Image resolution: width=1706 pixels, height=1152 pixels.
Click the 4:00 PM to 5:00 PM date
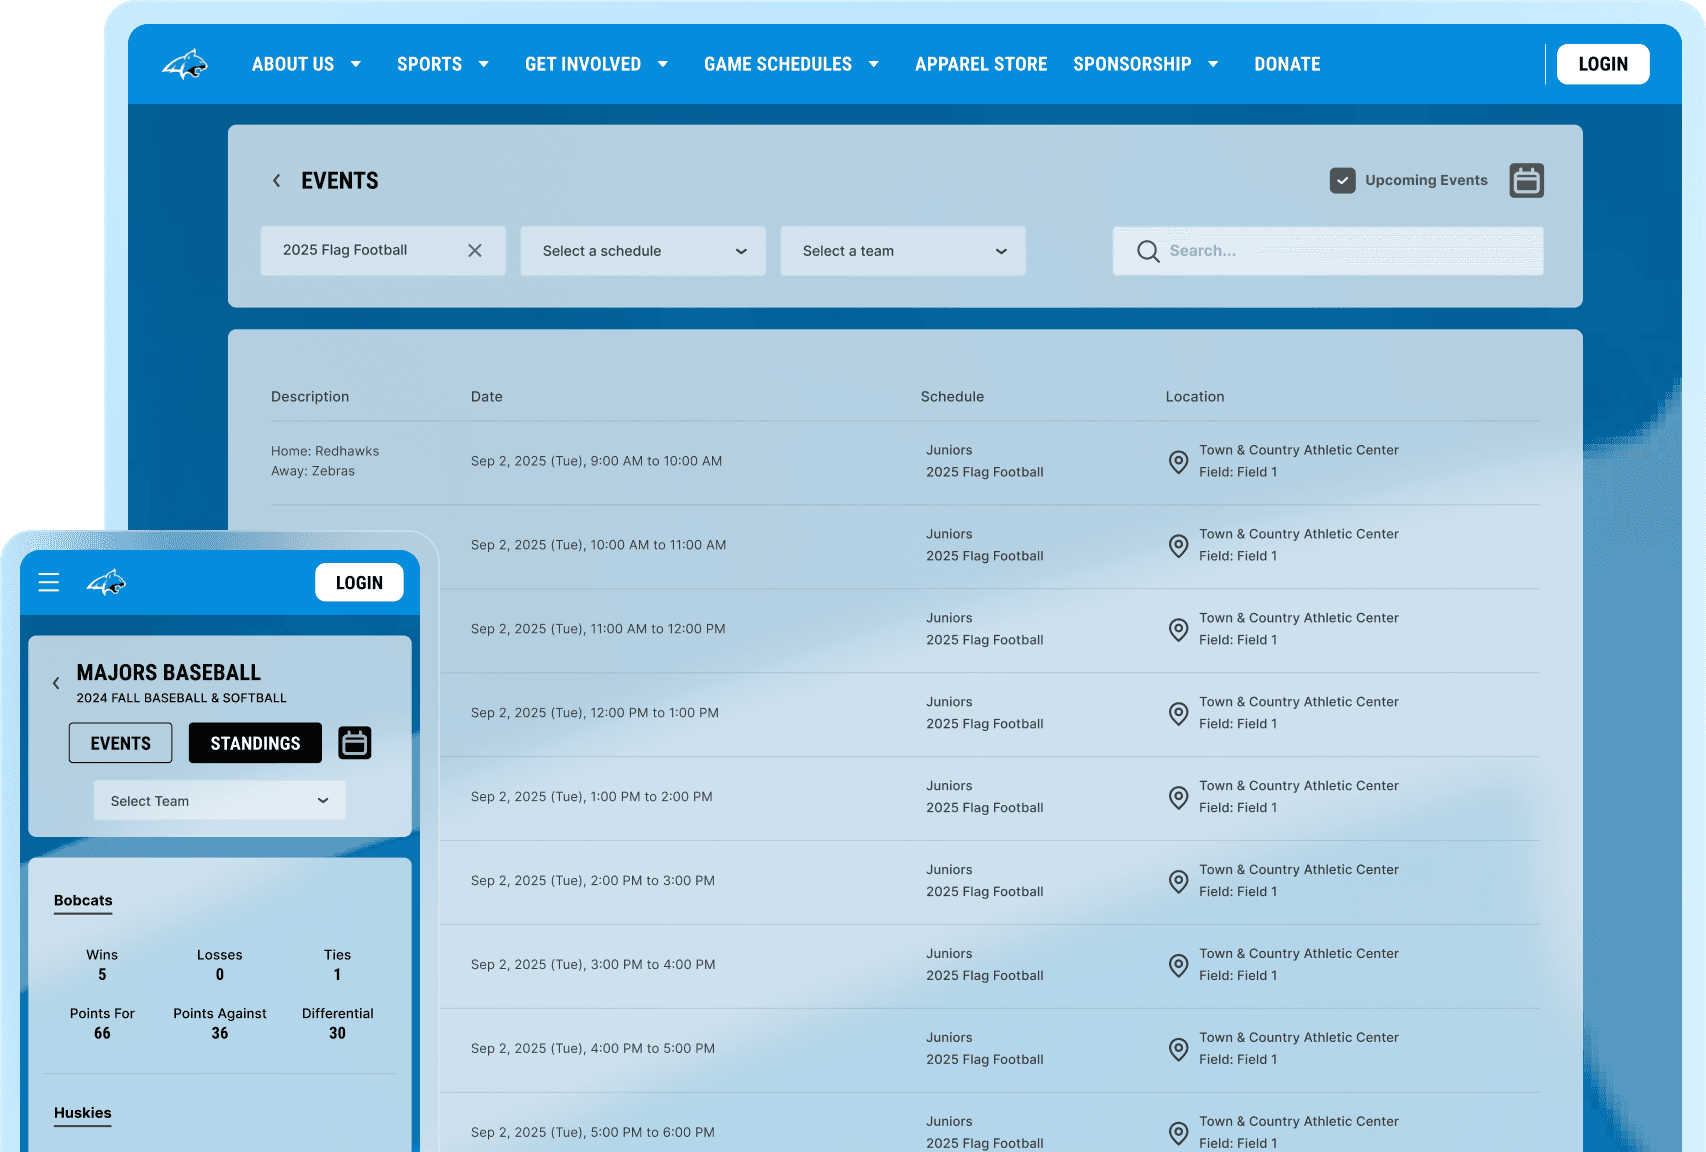coord(593,1049)
